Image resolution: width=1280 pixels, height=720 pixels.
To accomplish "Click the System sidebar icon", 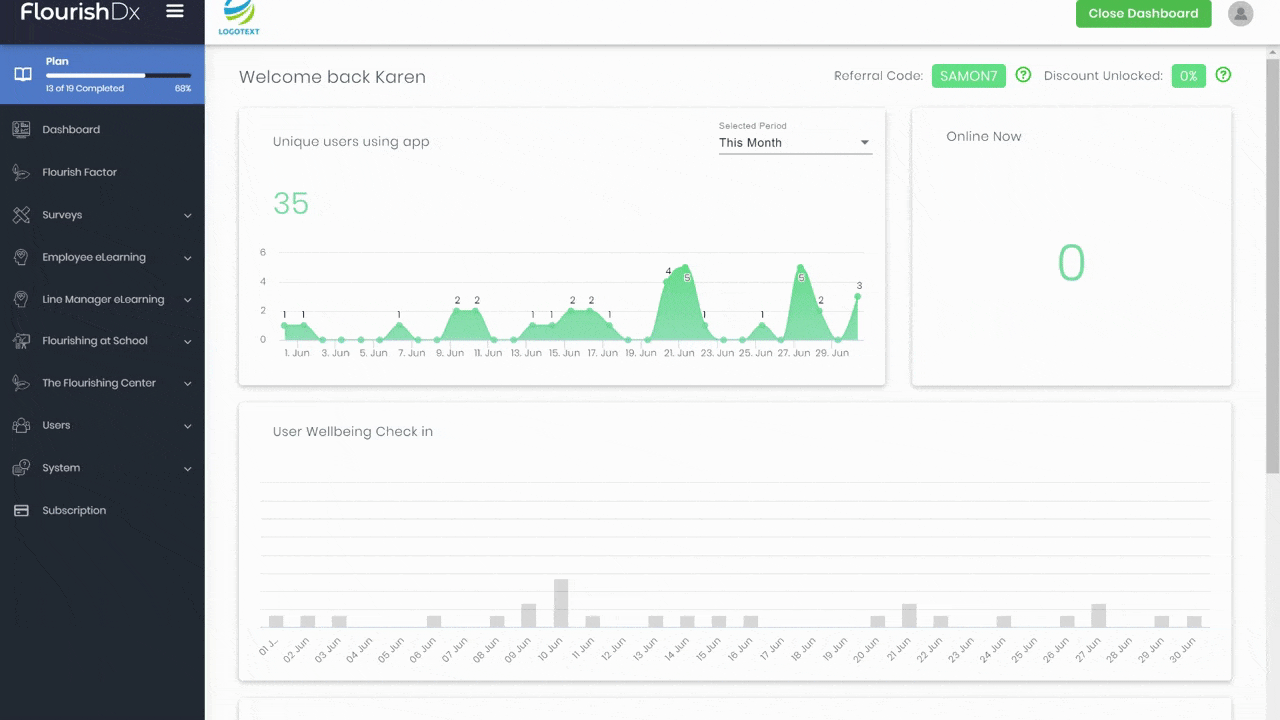I will (21, 468).
